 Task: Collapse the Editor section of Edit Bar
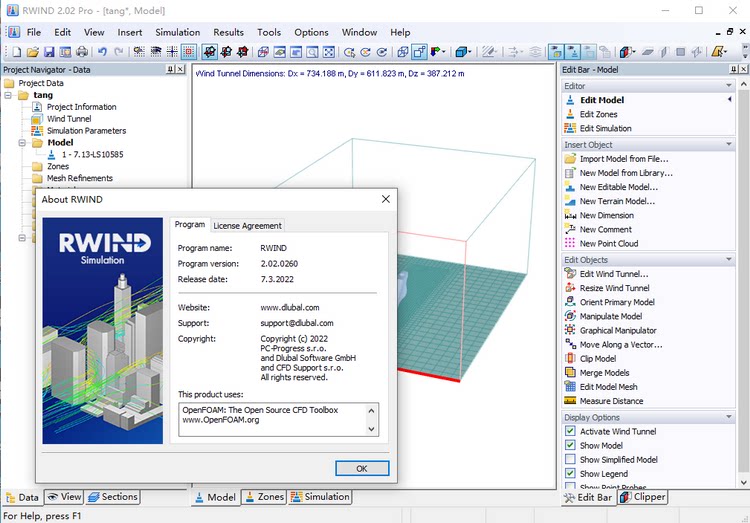[x=728, y=86]
